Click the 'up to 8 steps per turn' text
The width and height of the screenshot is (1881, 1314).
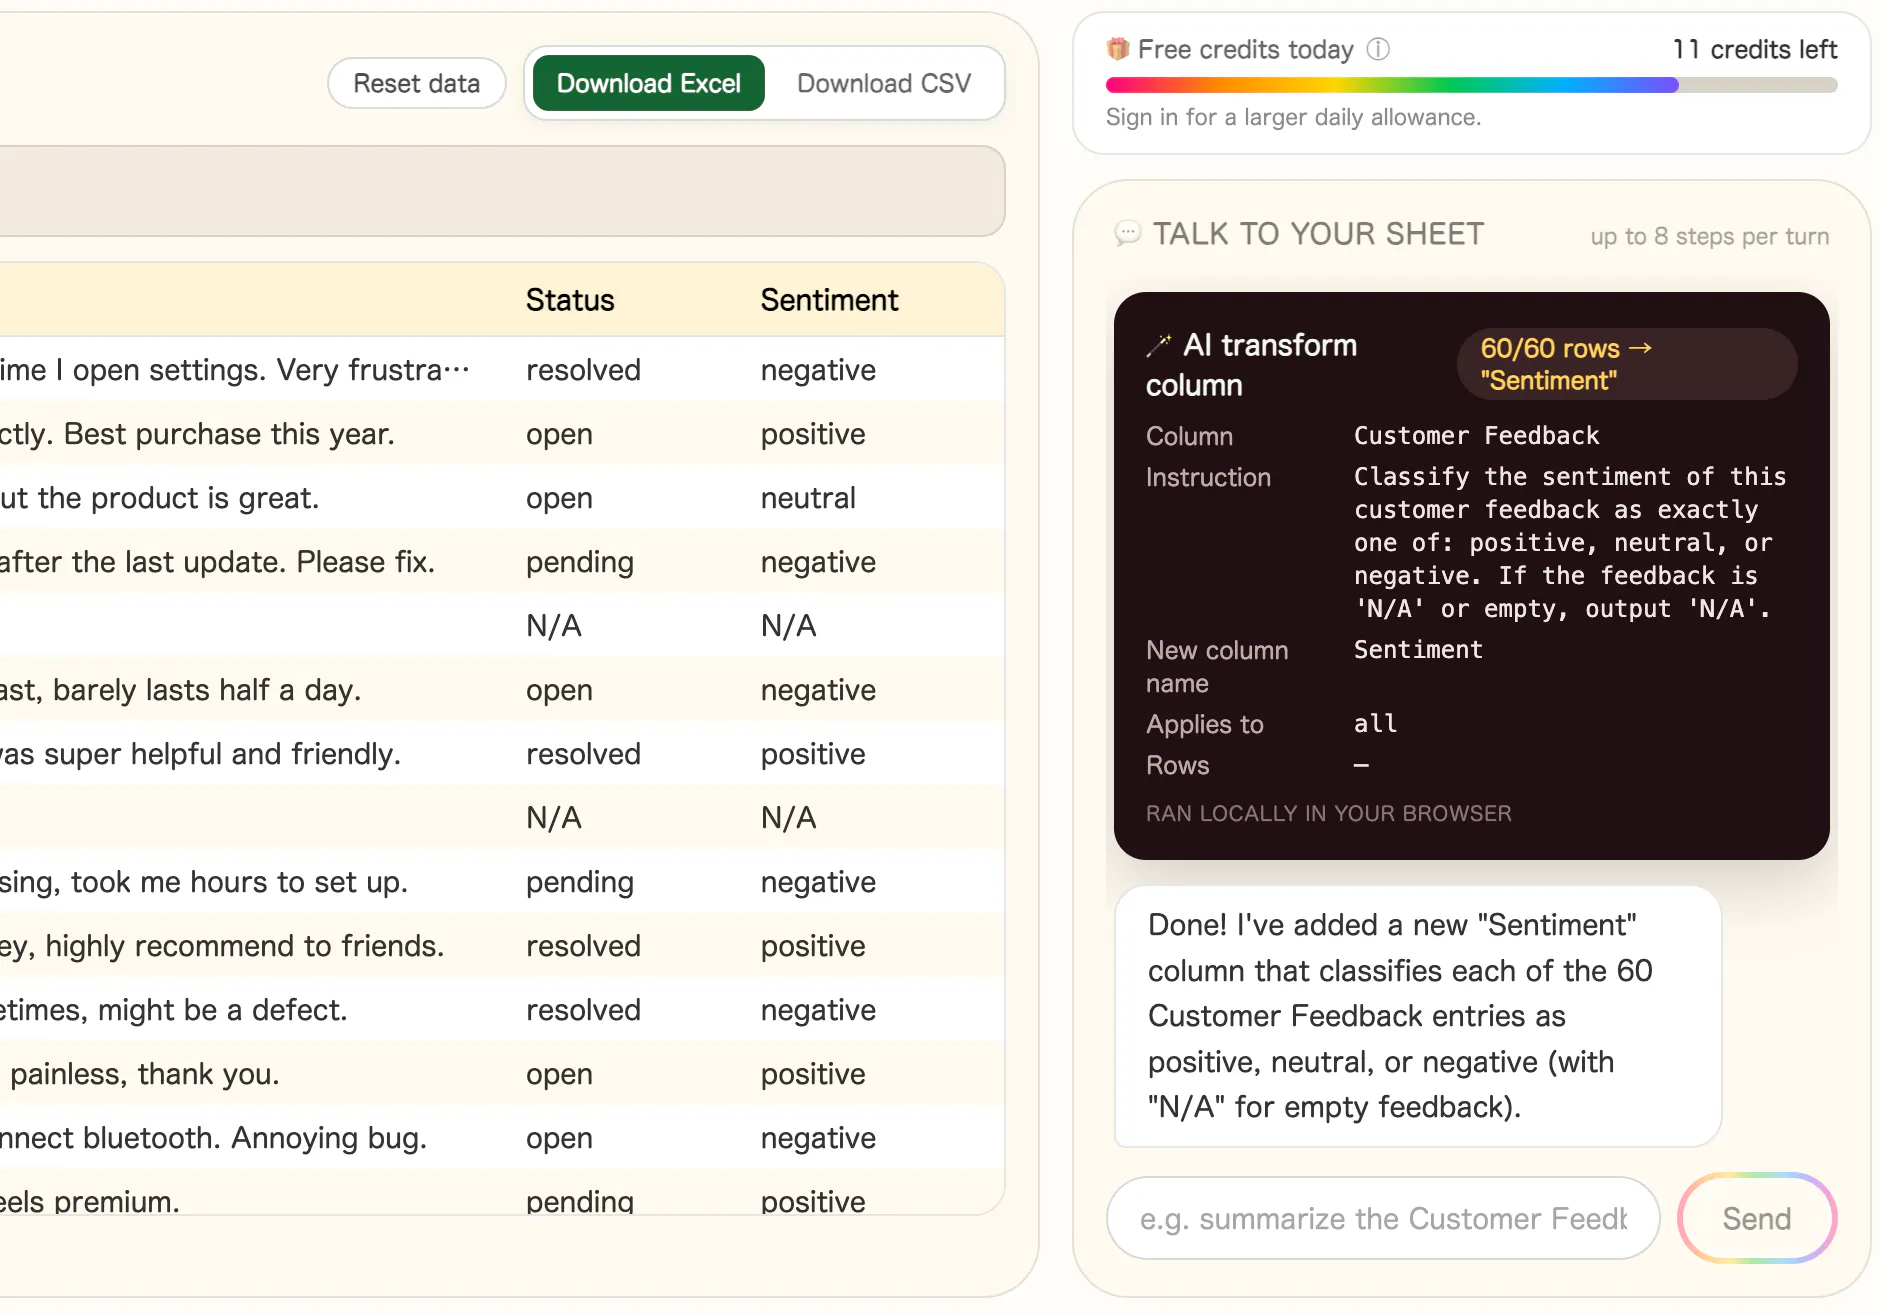(1709, 236)
